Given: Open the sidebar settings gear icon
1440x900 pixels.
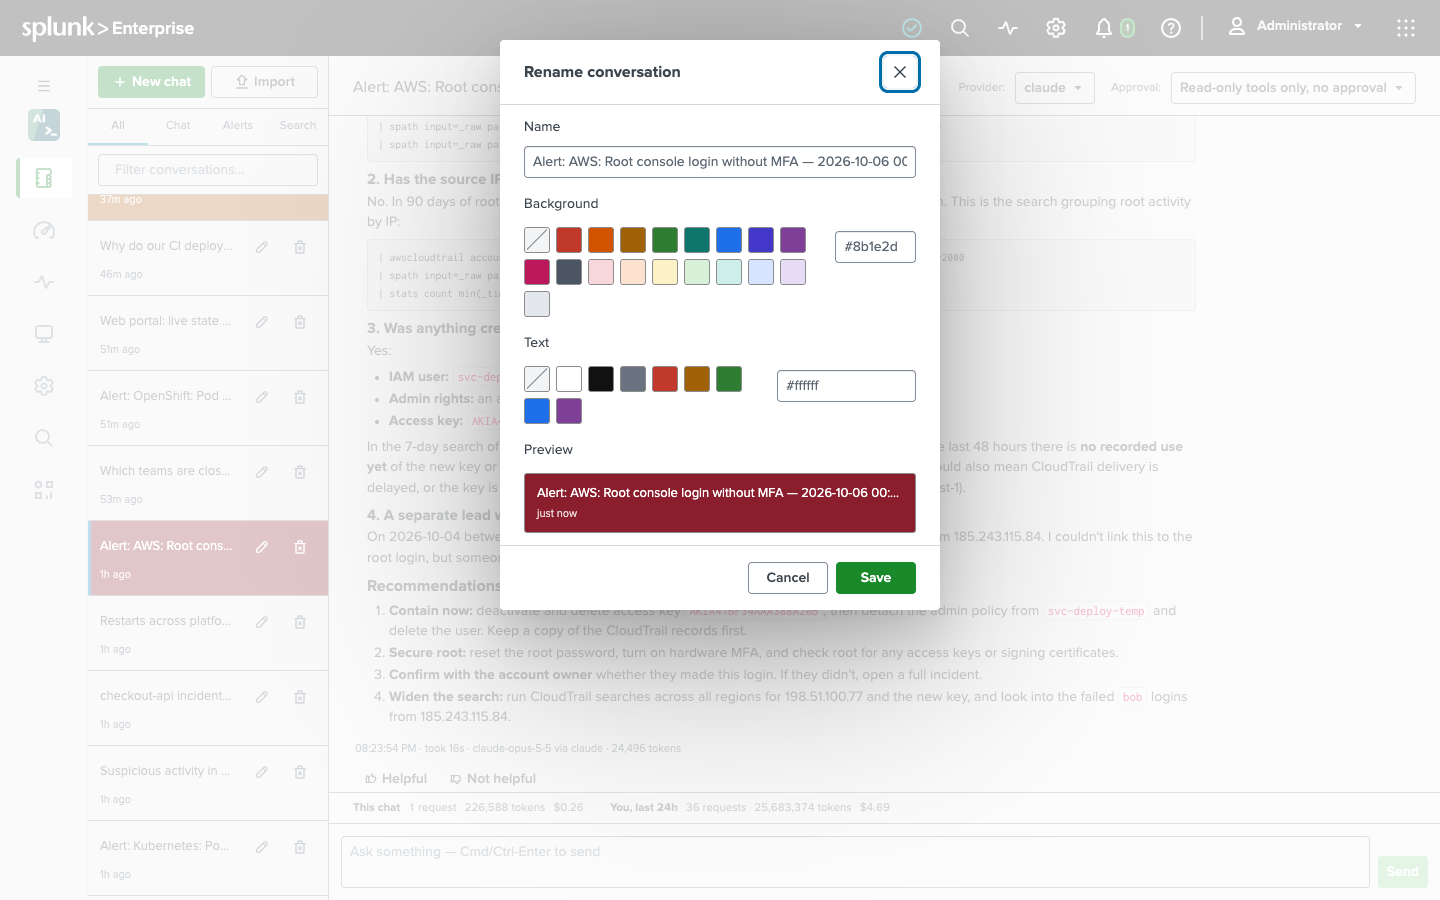Looking at the screenshot, I should tap(44, 386).
